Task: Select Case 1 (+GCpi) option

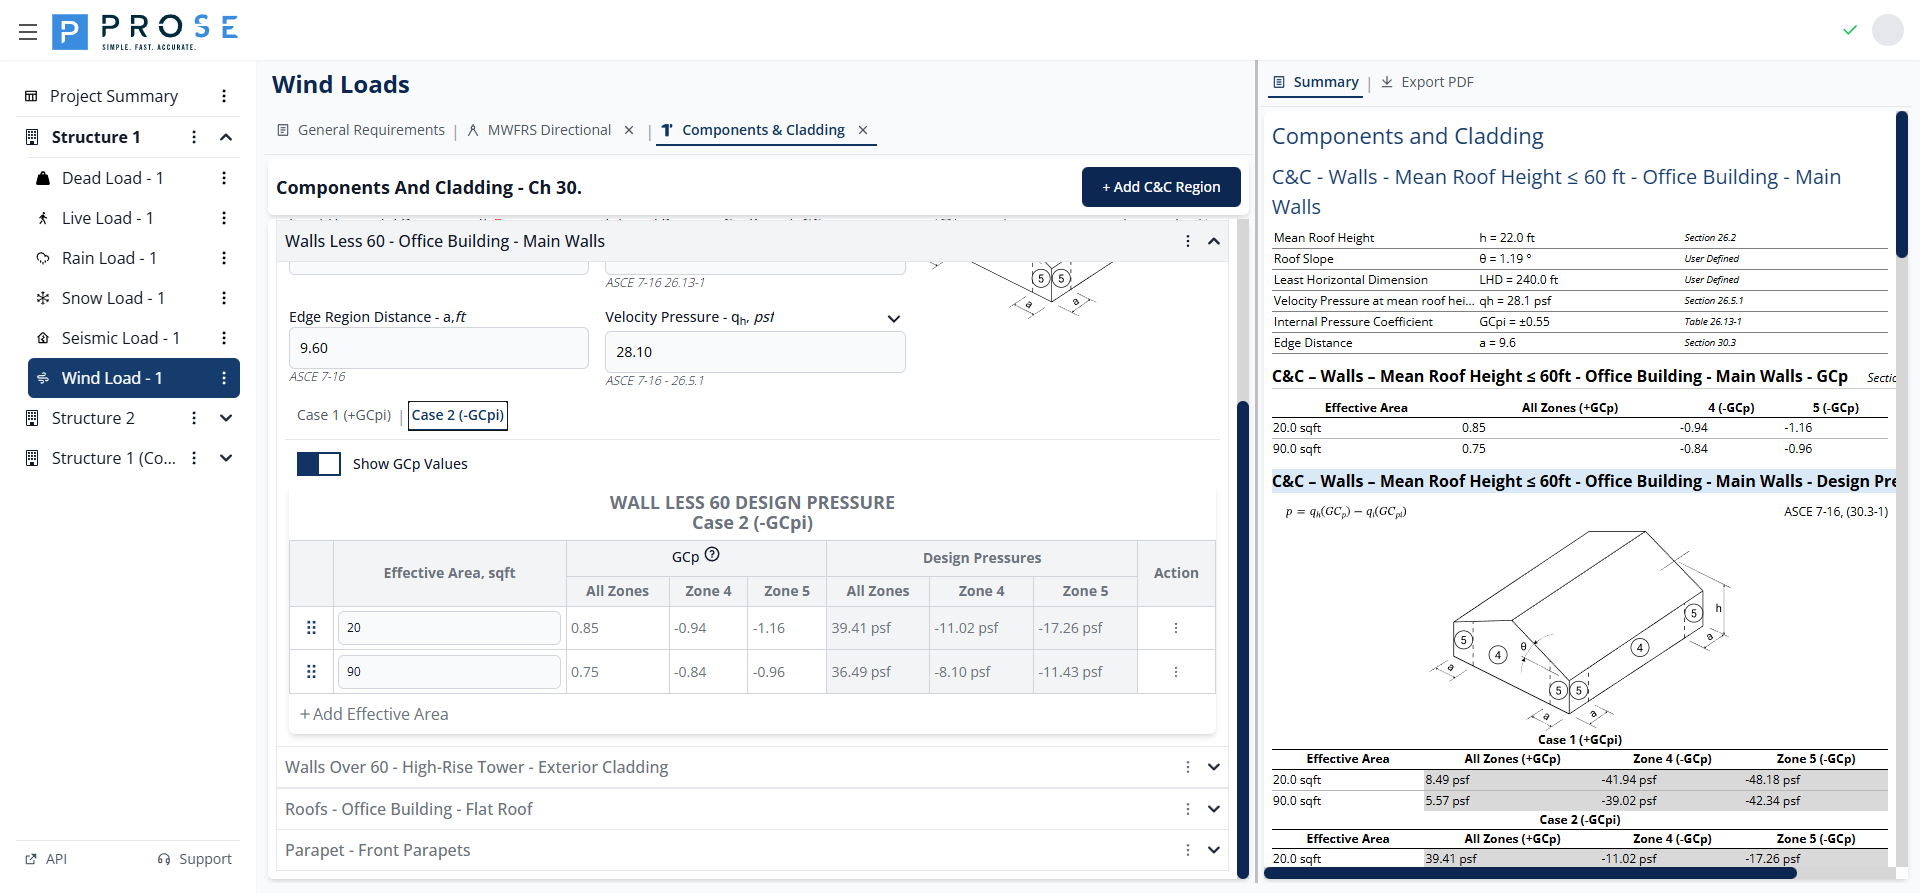Action: (344, 415)
